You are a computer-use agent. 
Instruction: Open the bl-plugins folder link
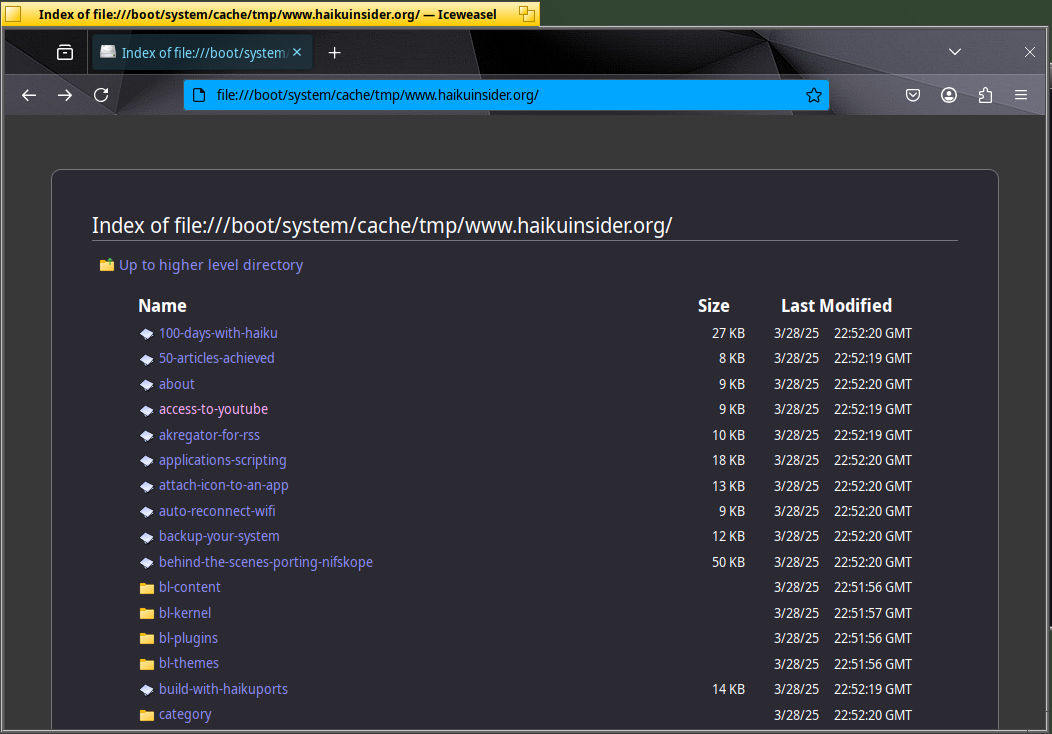[189, 639]
